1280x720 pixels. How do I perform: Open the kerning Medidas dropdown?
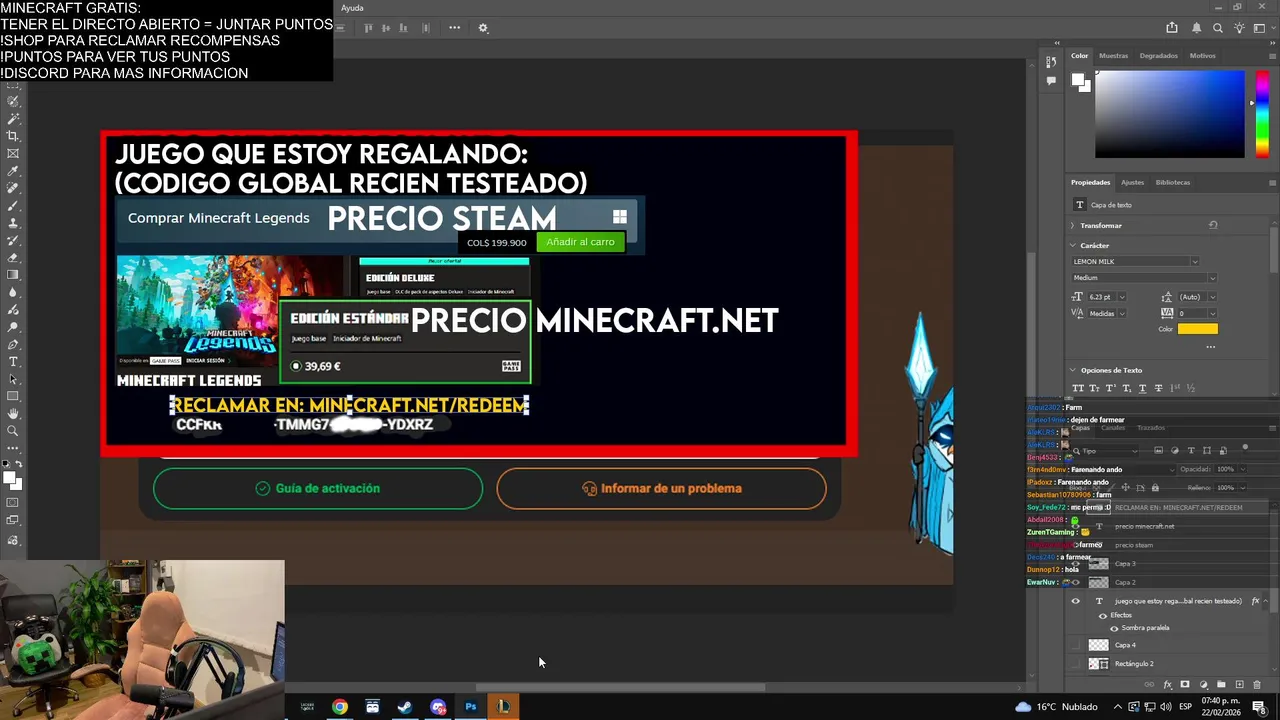coord(1122,313)
